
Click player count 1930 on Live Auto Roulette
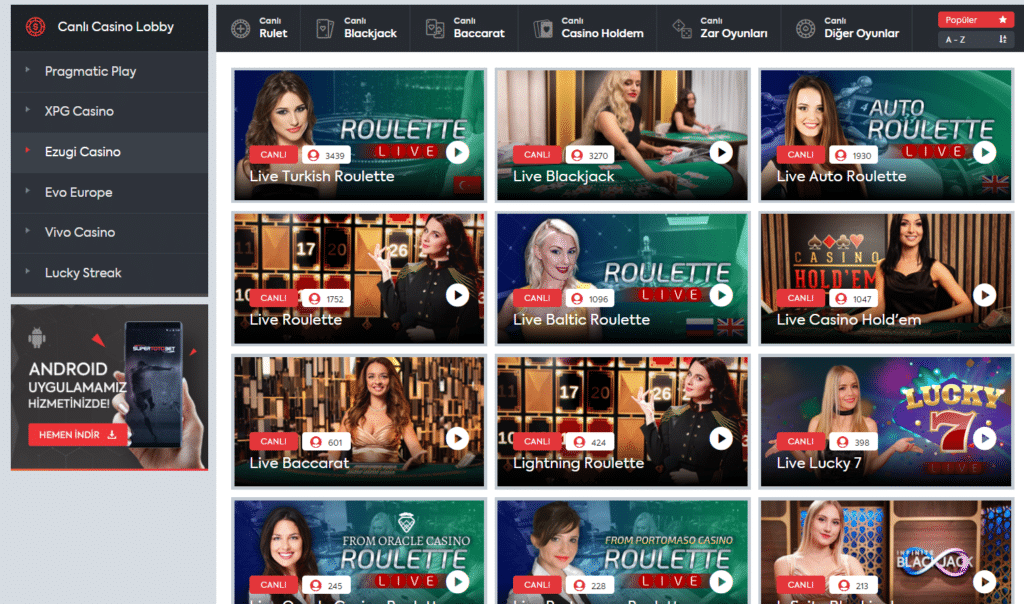[x=854, y=155]
